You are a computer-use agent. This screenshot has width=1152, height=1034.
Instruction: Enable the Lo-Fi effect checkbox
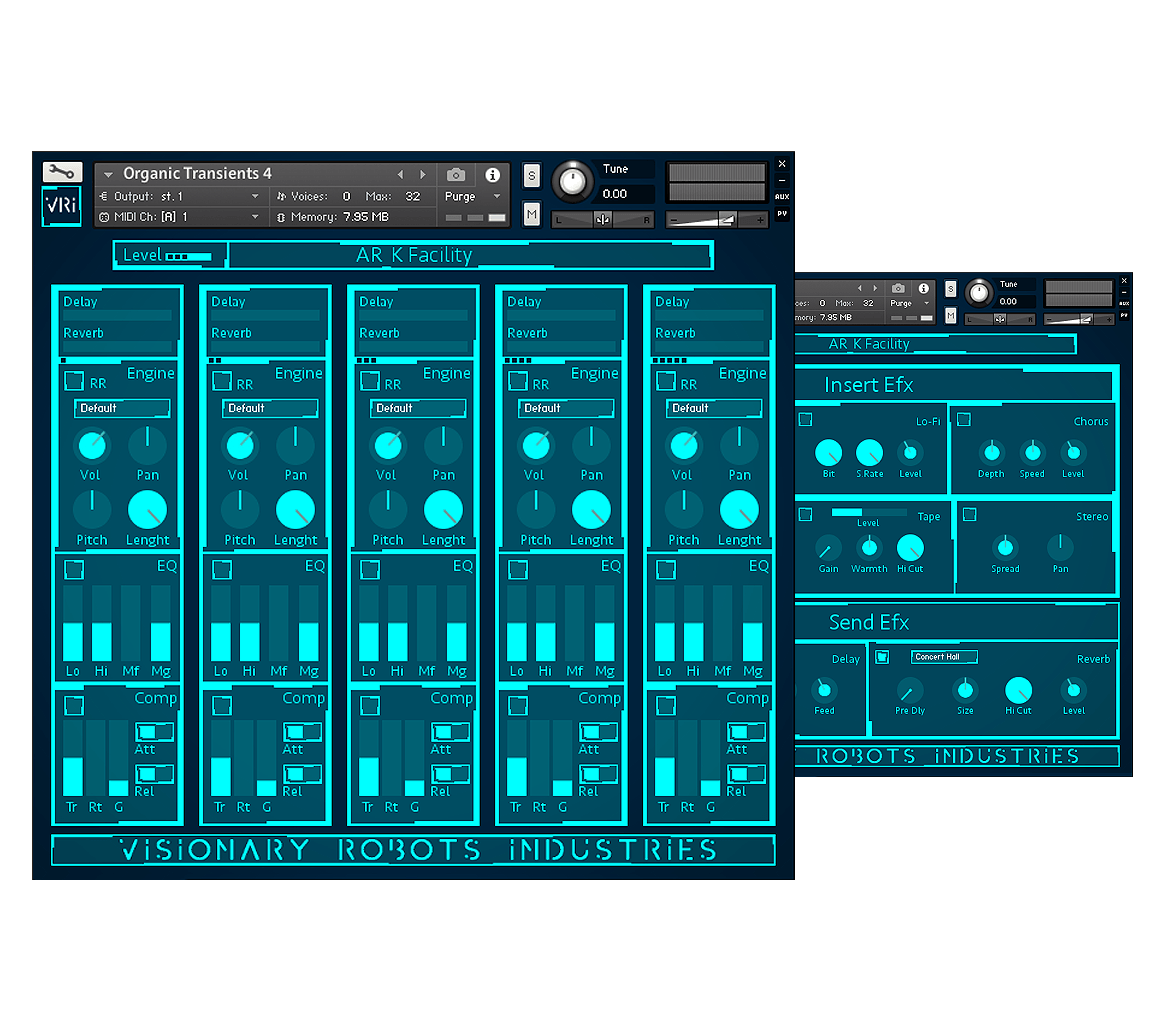pos(806,420)
